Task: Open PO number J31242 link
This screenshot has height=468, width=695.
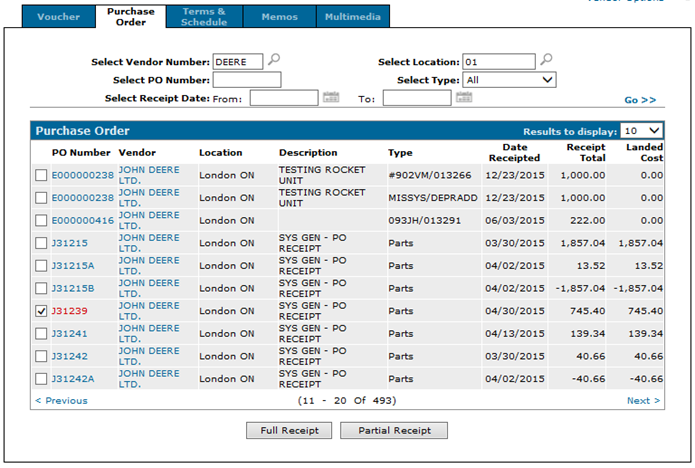Action: [70, 356]
